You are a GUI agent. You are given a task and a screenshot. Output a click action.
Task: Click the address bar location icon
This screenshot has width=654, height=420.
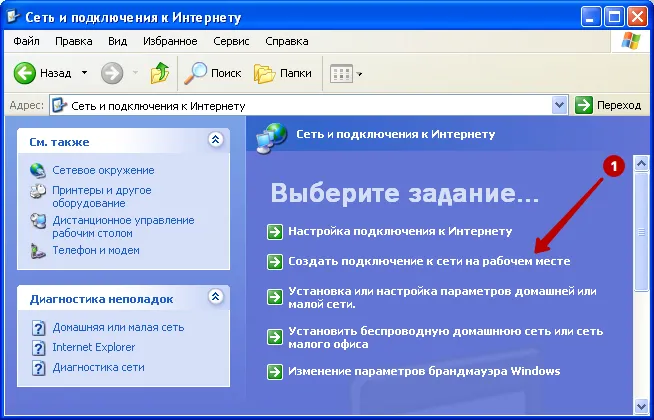click(x=59, y=105)
